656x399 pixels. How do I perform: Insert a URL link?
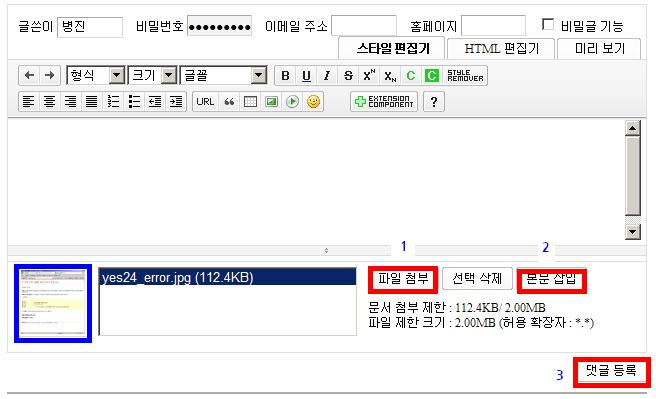click(x=205, y=102)
